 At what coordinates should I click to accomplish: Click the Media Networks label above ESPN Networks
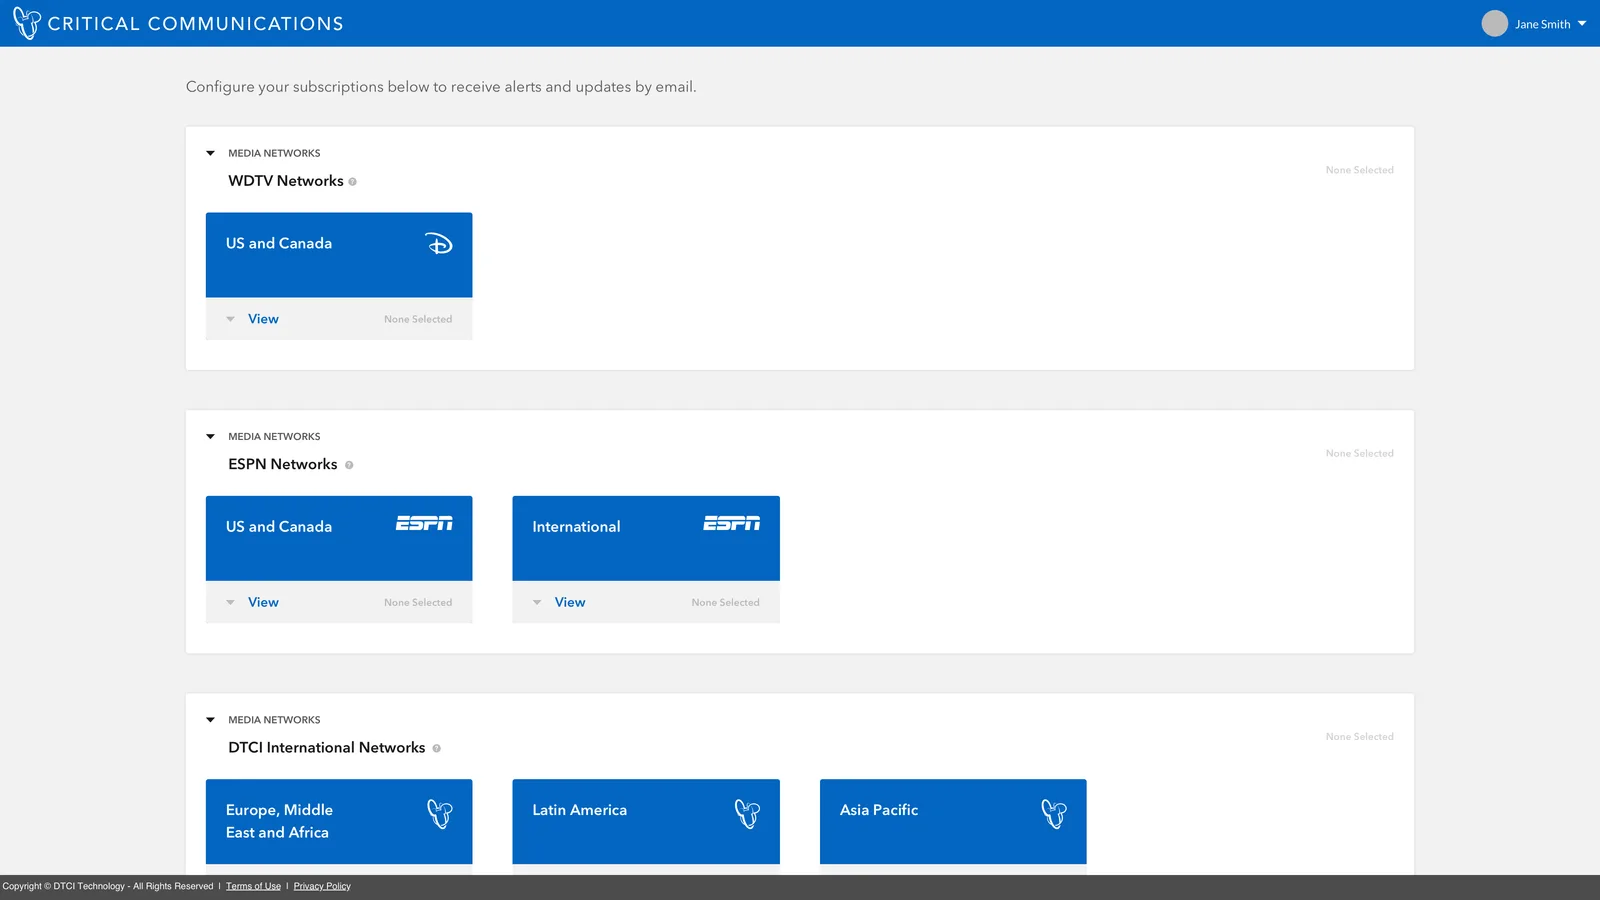(x=274, y=436)
